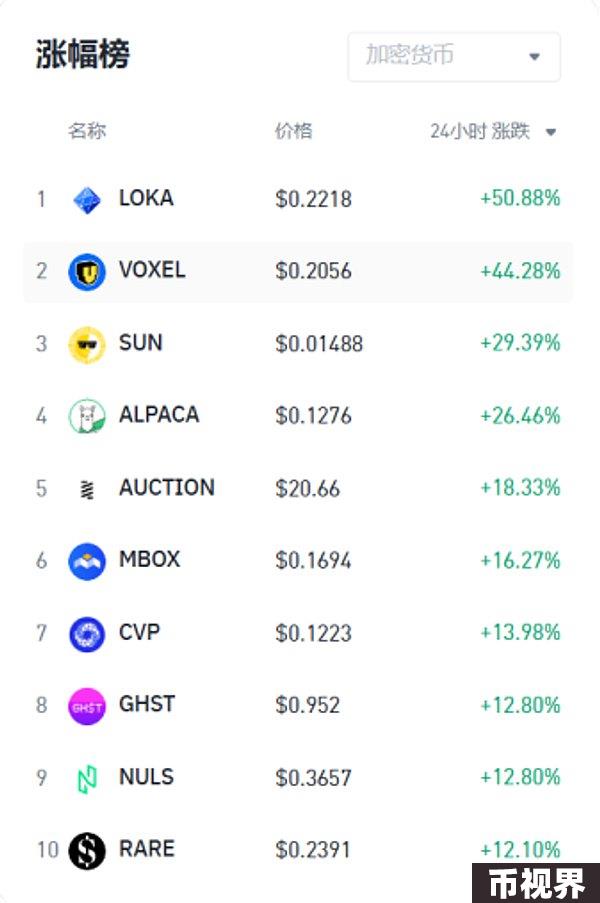Viewport: 600px width, 903px height.
Task: Click the 涨幅榜 heading
Action: (x=83, y=55)
